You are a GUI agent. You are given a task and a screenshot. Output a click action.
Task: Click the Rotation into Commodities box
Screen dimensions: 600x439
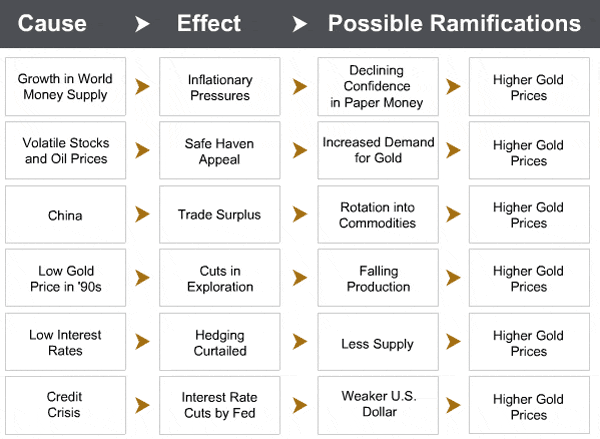click(x=378, y=214)
